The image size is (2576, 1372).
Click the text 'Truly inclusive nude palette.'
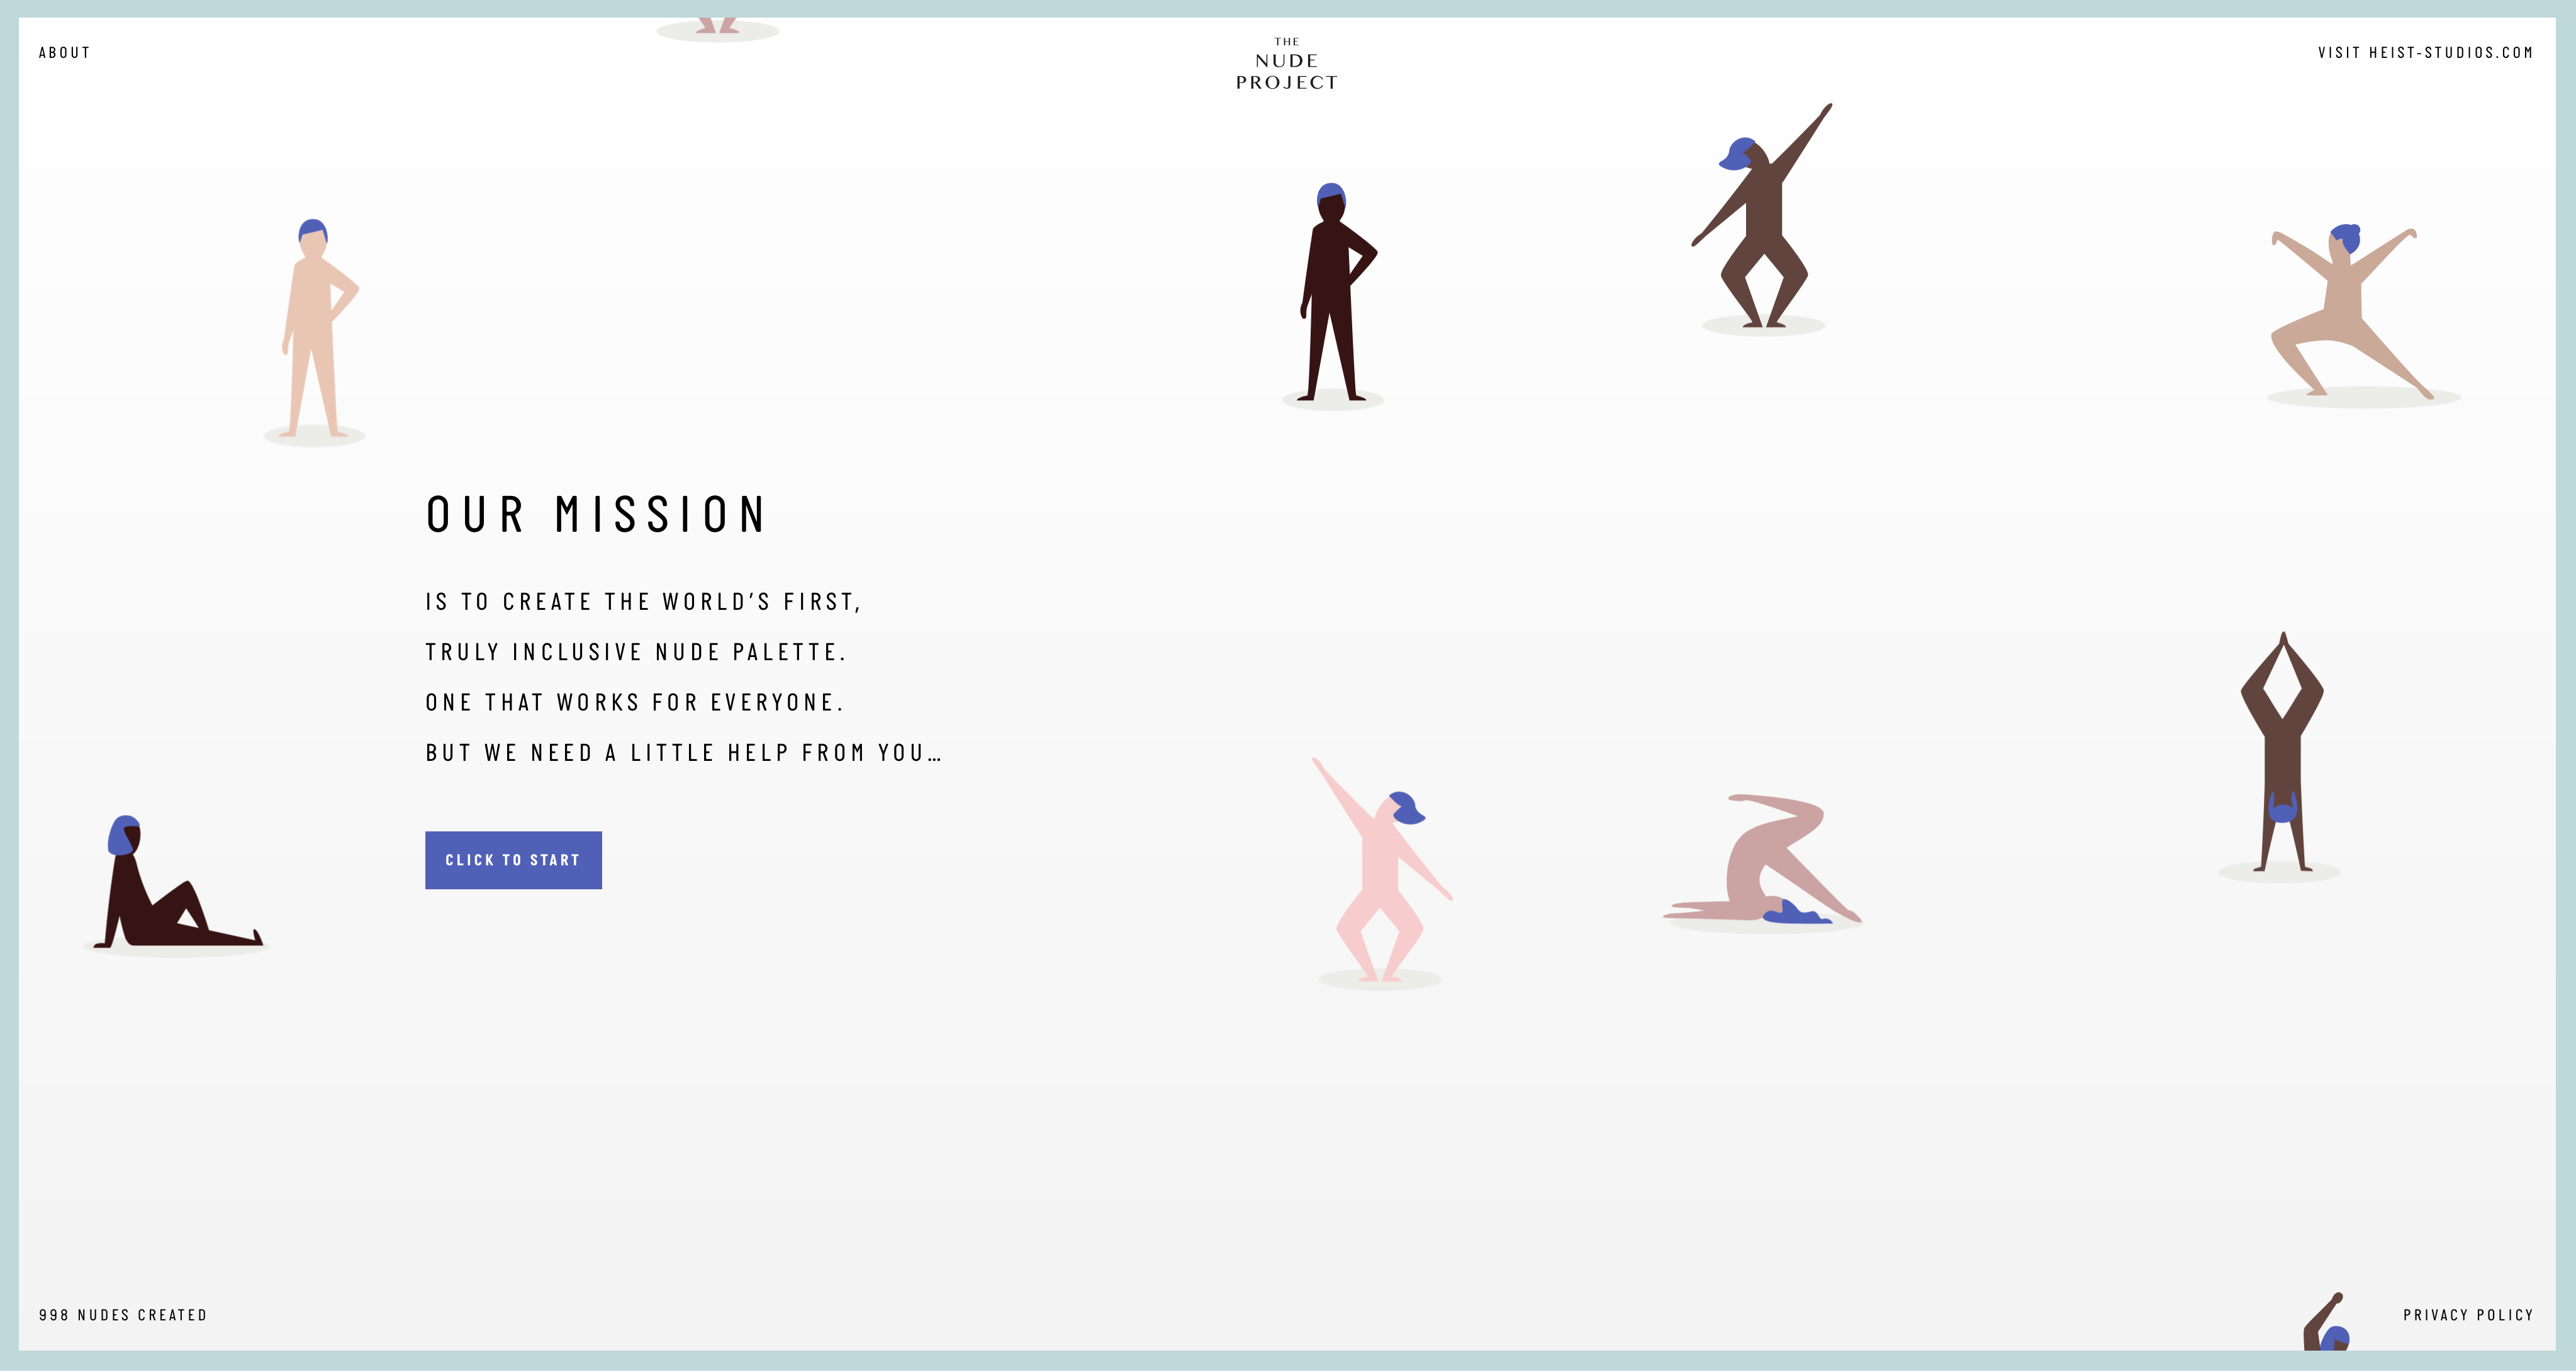coord(636,652)
